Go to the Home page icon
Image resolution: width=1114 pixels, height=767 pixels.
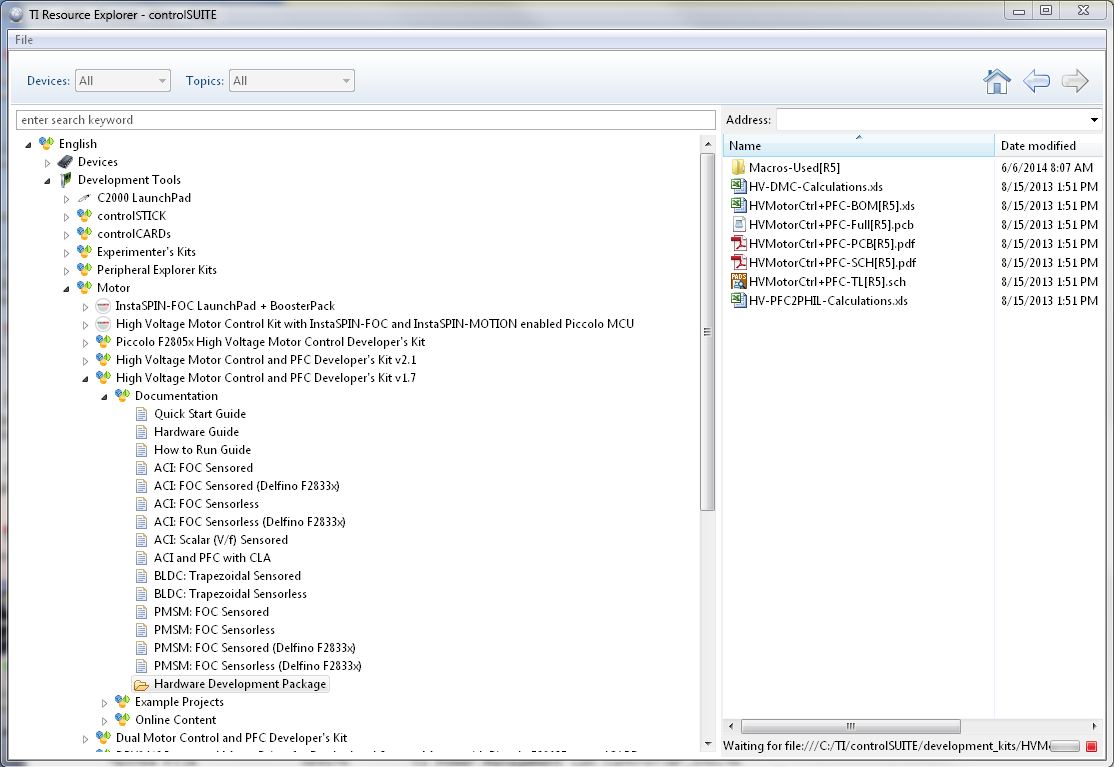[x=997, y=81]
